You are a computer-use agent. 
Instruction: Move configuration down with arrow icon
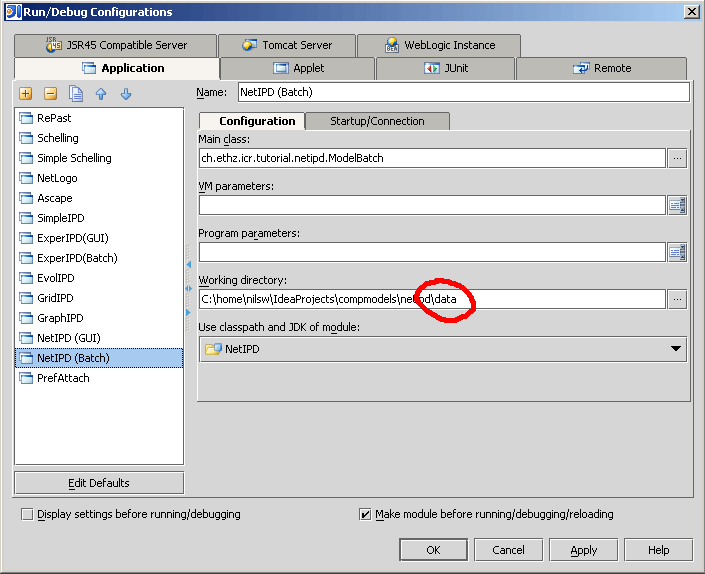126,93
